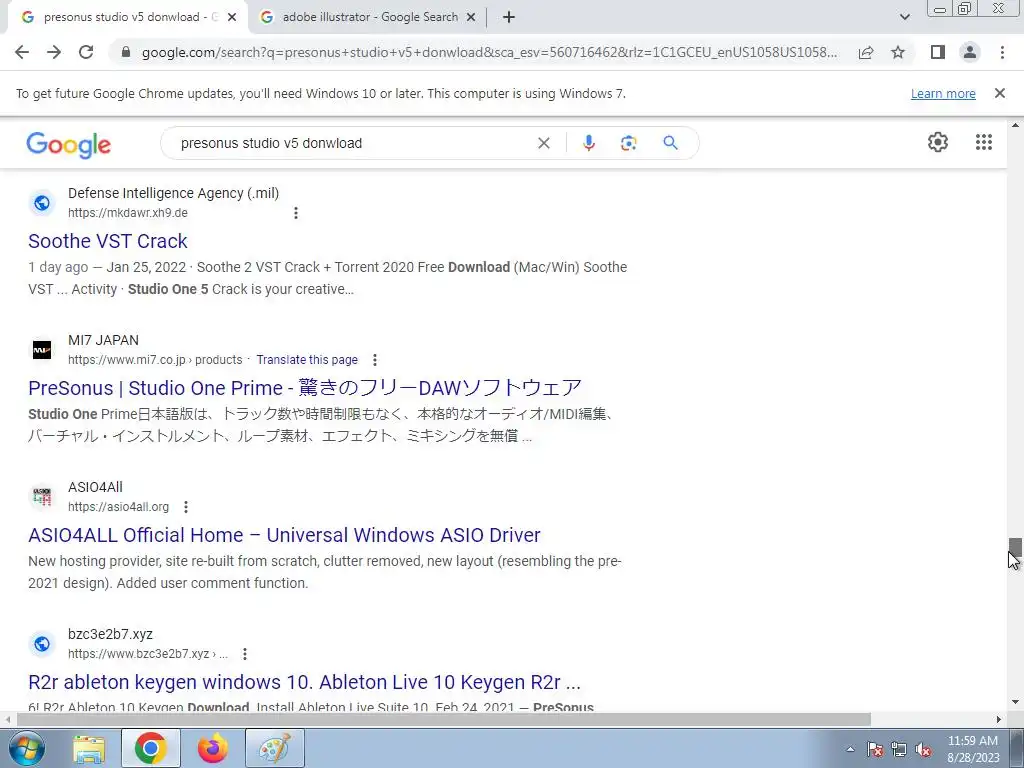This screenshot has width=1024, height=768.
Task: Reload the current page
Action: click(86, 52)
